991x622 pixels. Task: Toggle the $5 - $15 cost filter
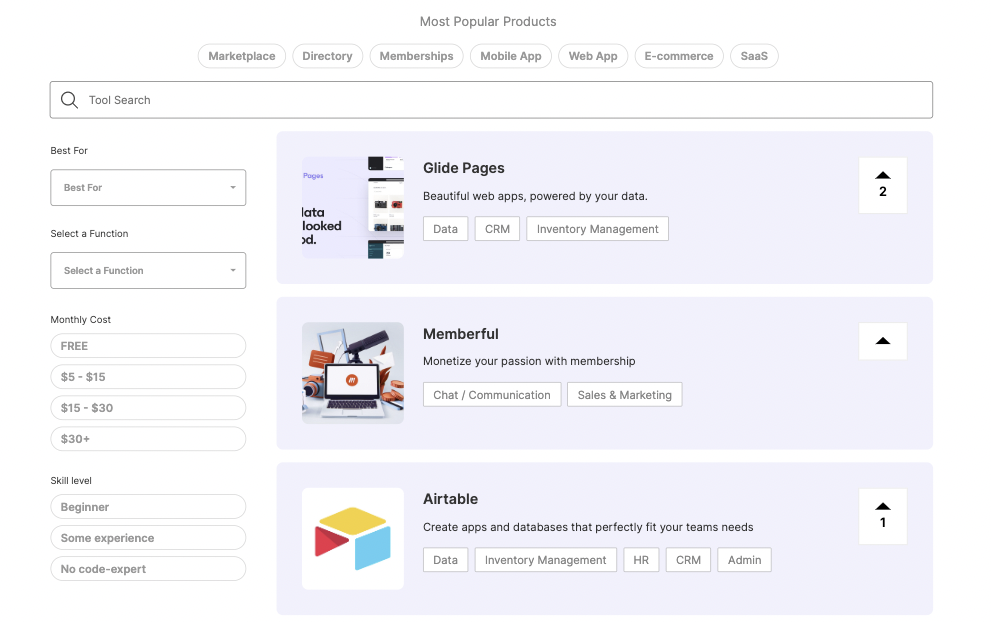[148, 377]
